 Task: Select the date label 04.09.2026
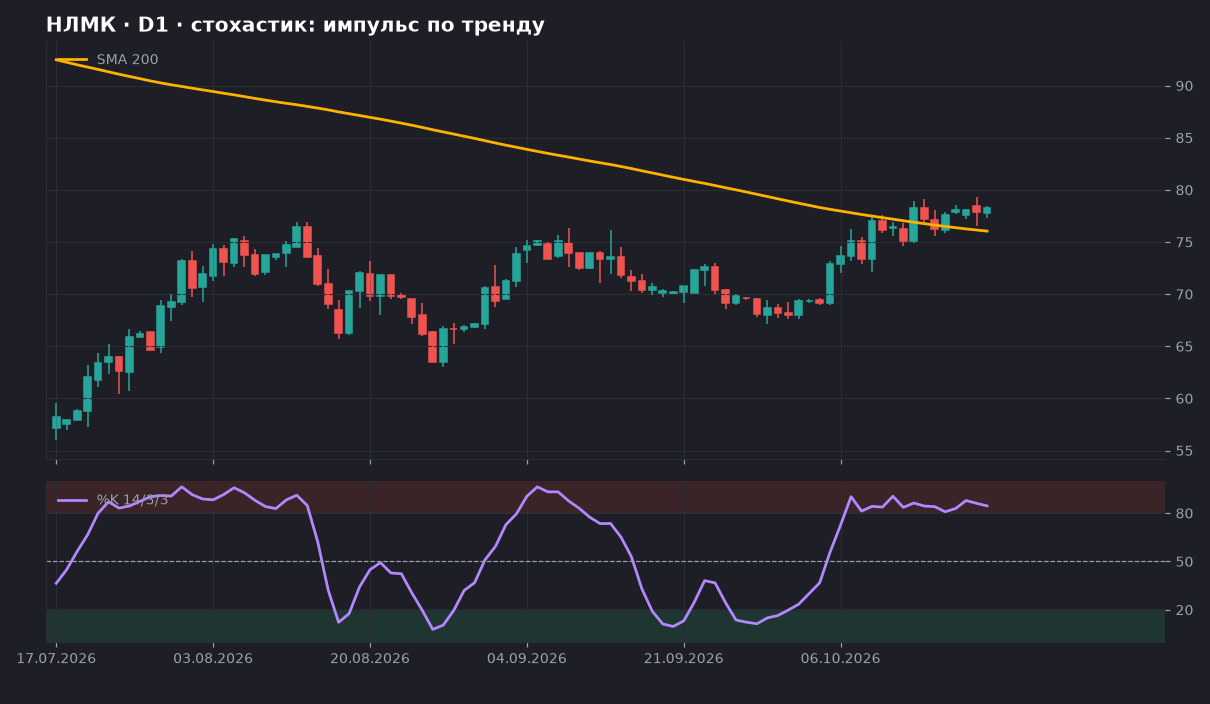527,658
